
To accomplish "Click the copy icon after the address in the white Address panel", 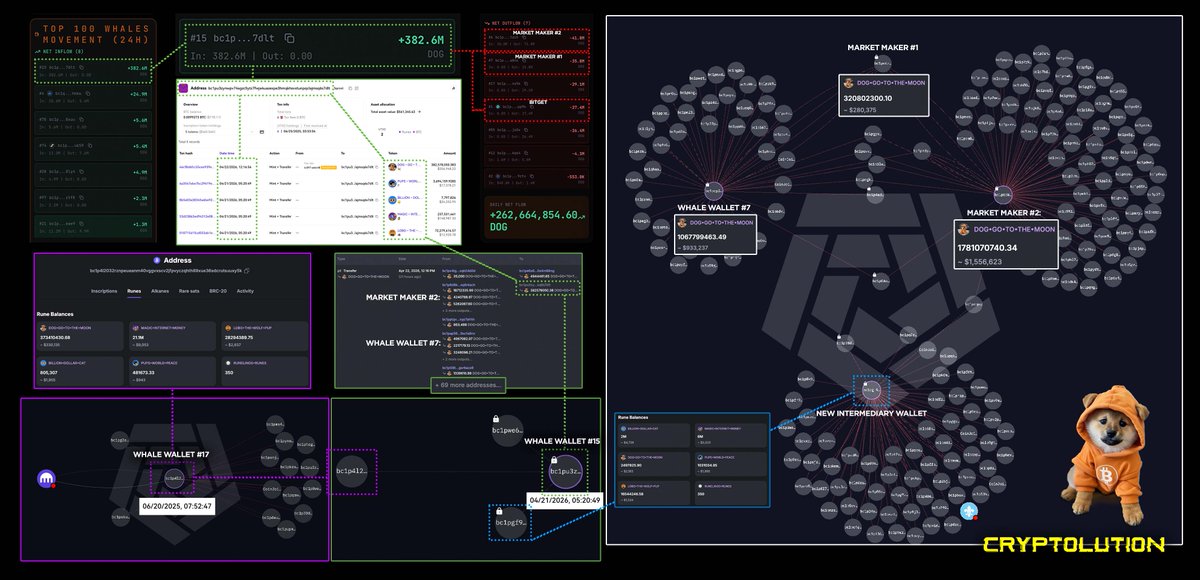I will [x=350, y=88].
